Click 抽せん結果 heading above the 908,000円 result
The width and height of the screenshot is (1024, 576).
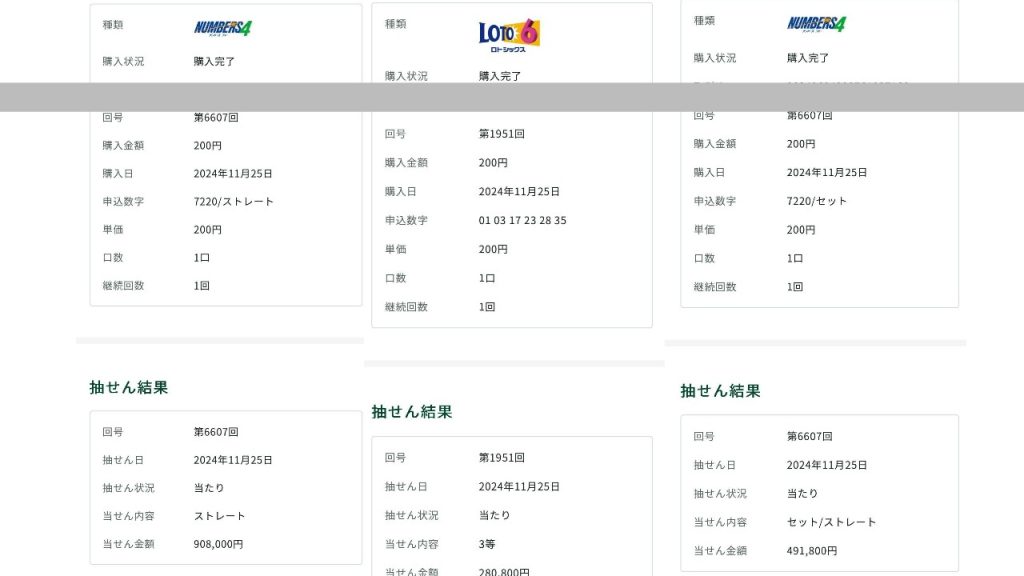click(129, 387)
